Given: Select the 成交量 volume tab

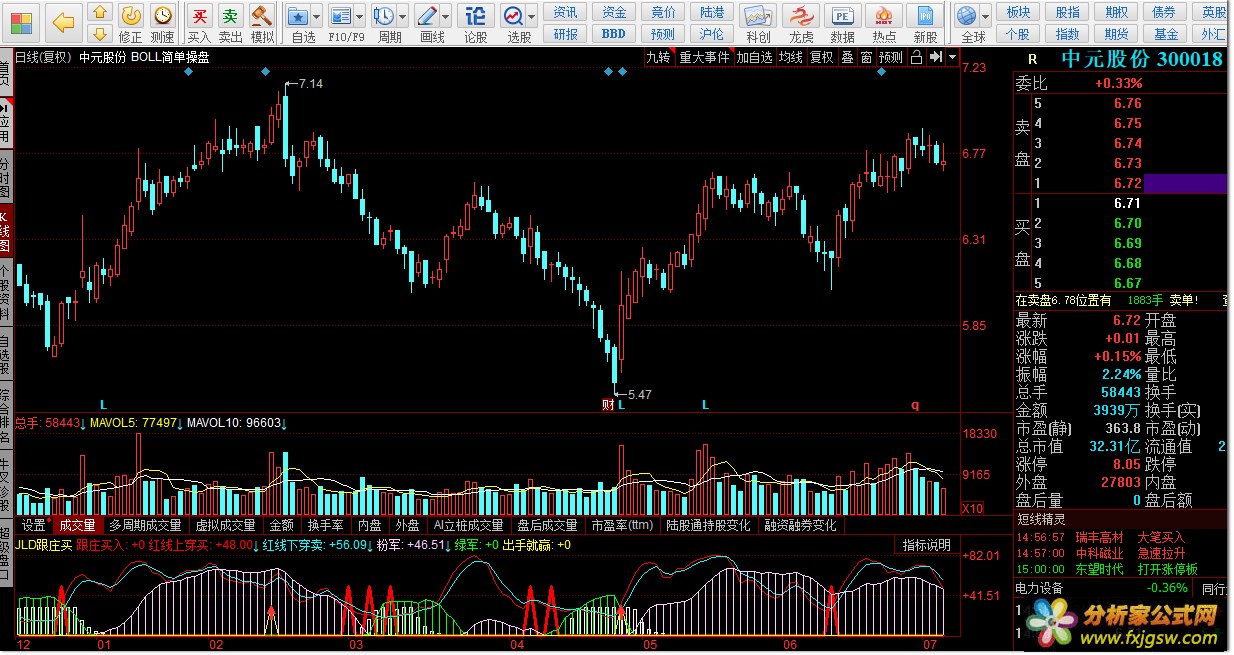Looking at the screenshot, I should 78,525.
